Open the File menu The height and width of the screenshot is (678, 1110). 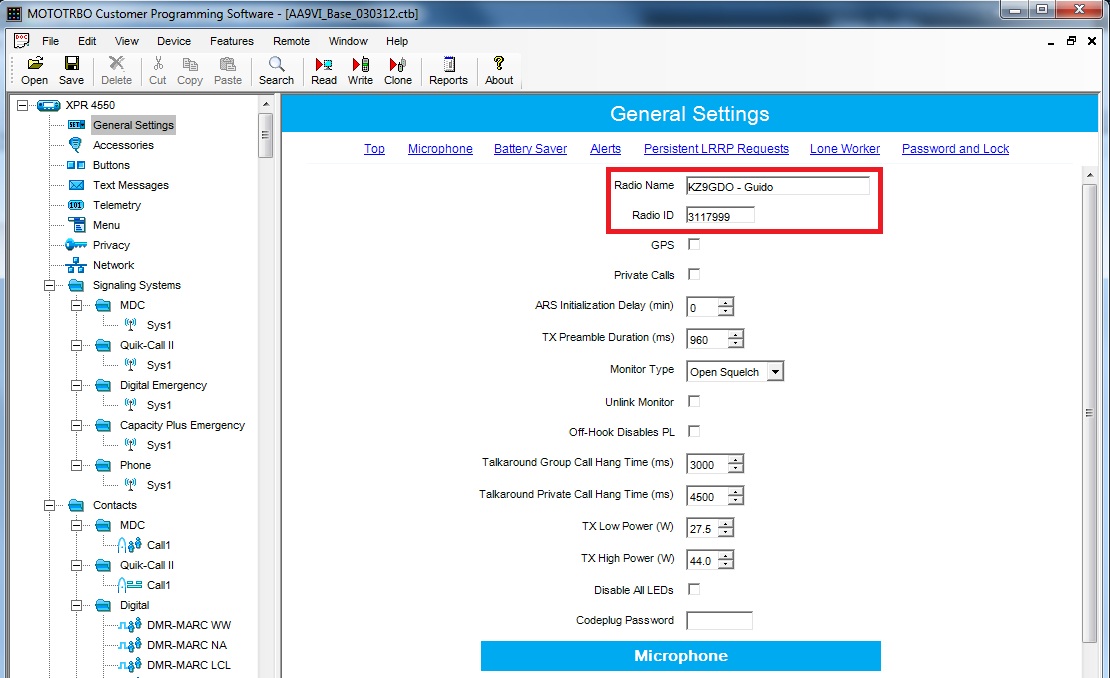[x=50, y=41]
